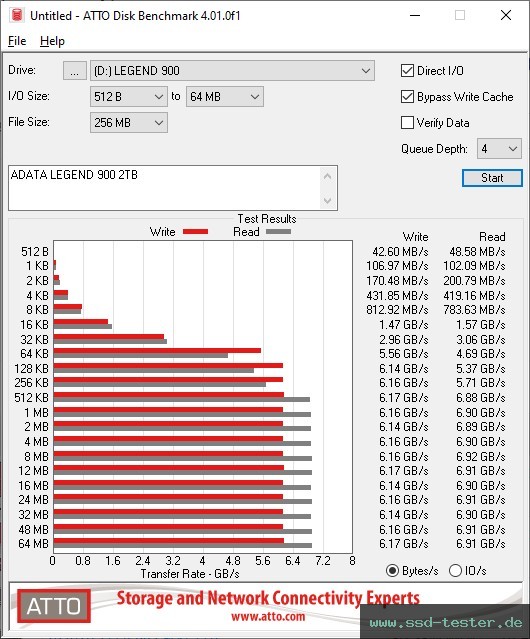Close the ATTO Disk Benchmark window

pos(506,15)
